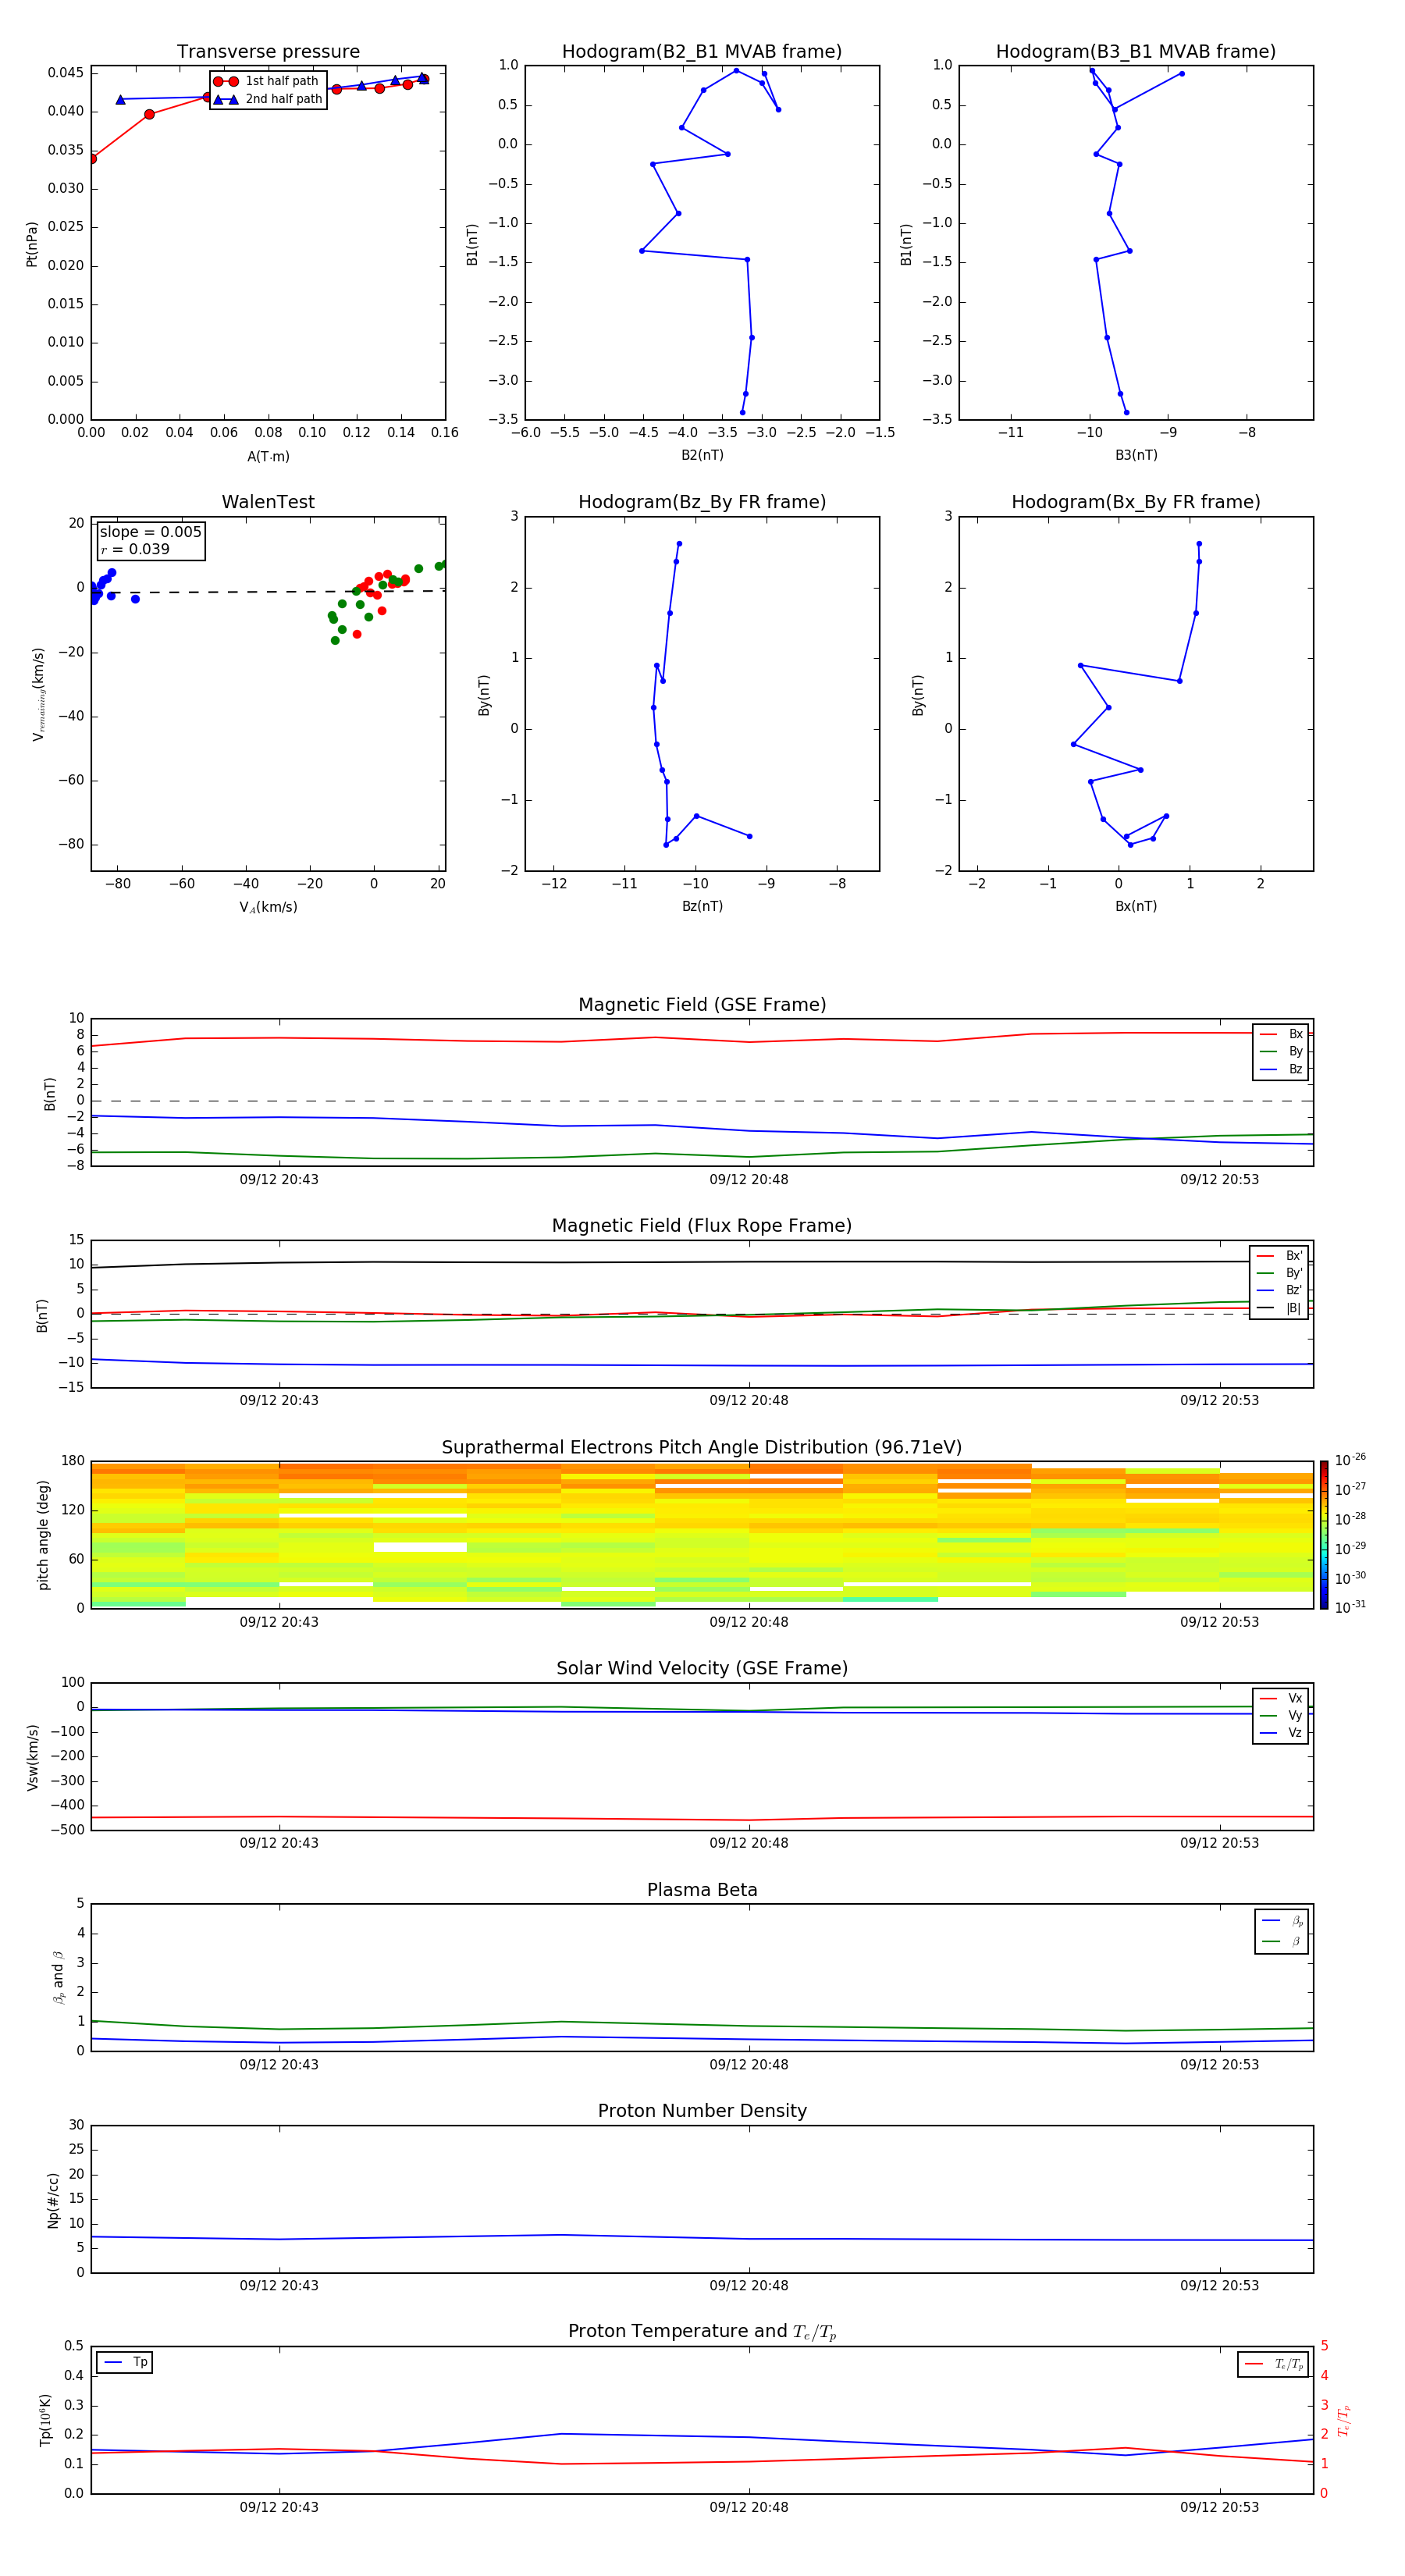Click the 'Magnetic Field (GSE Frame)' title
This screenshot has height=2576, width=1405.
(x=702, y=1004)
